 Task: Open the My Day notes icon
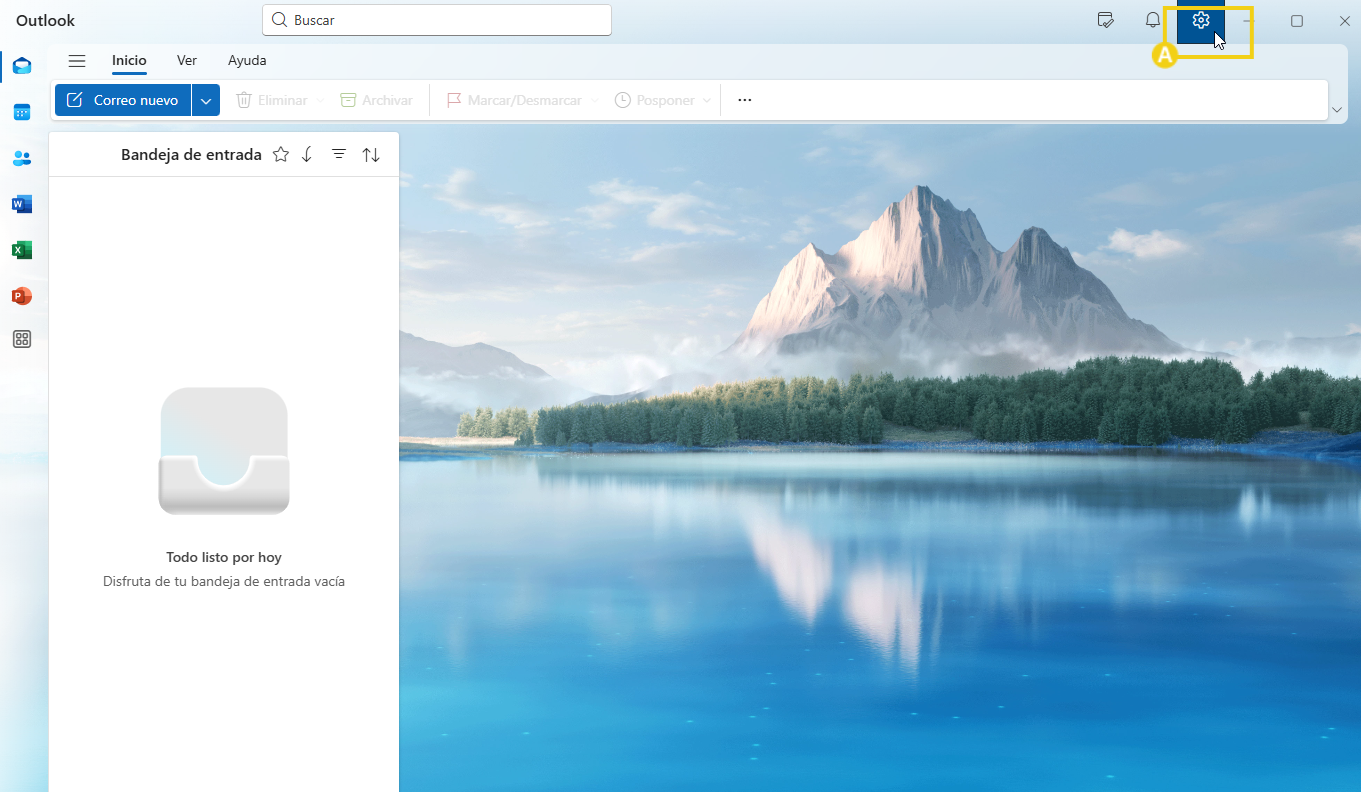click(x=1105, y=21)
